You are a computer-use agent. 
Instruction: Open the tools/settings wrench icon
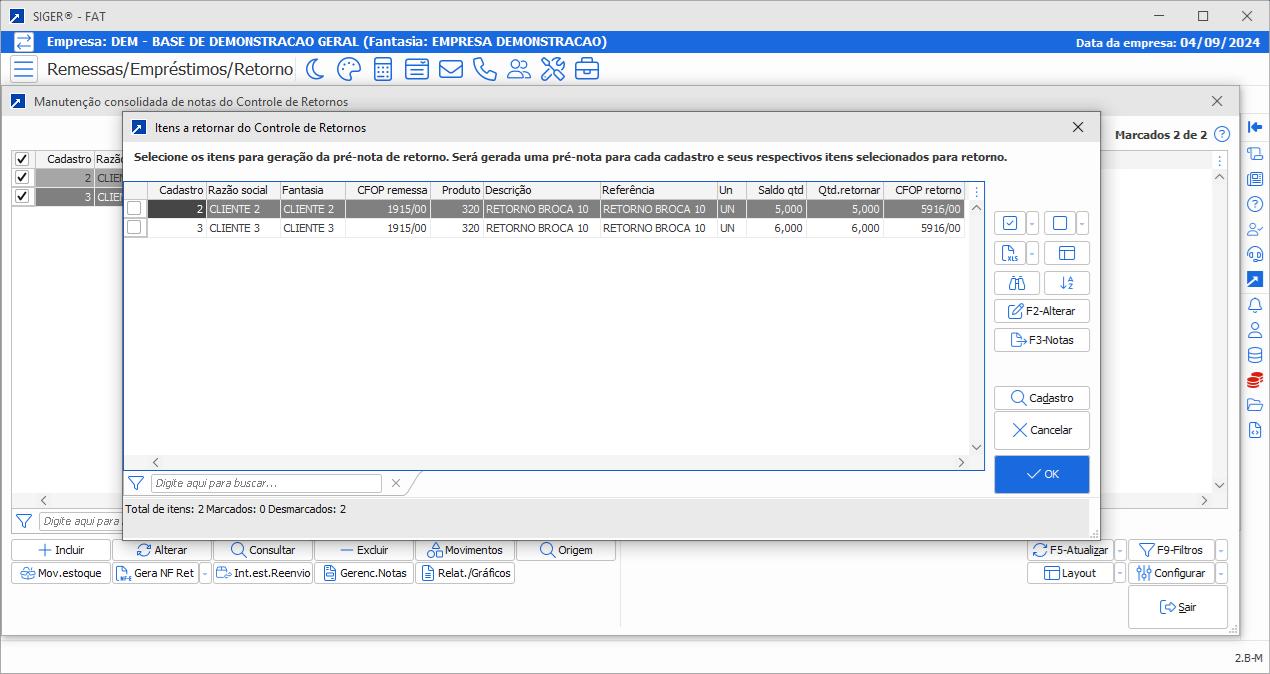point(552,70)
